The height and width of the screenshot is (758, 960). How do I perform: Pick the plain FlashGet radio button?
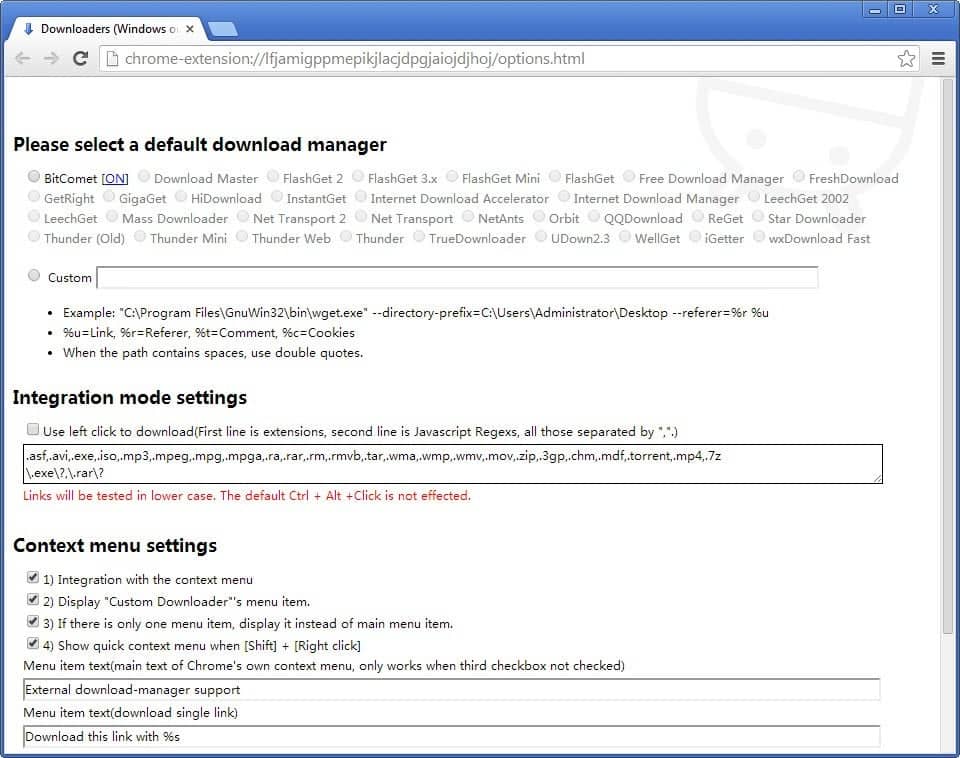point(555,176)
